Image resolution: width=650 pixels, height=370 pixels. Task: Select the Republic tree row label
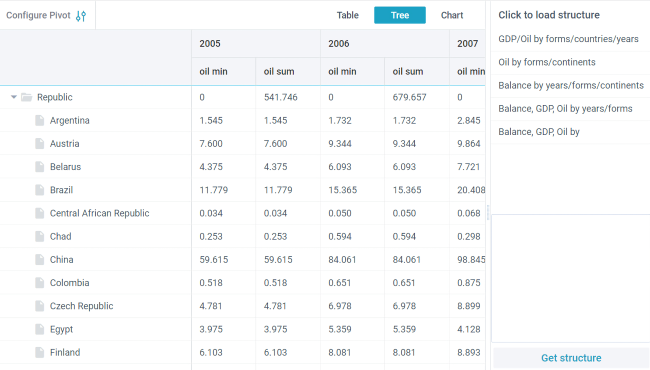[55, 97]
